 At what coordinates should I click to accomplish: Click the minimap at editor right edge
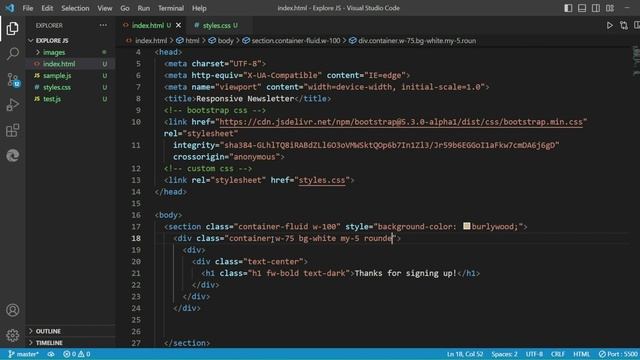click(636, 61)
